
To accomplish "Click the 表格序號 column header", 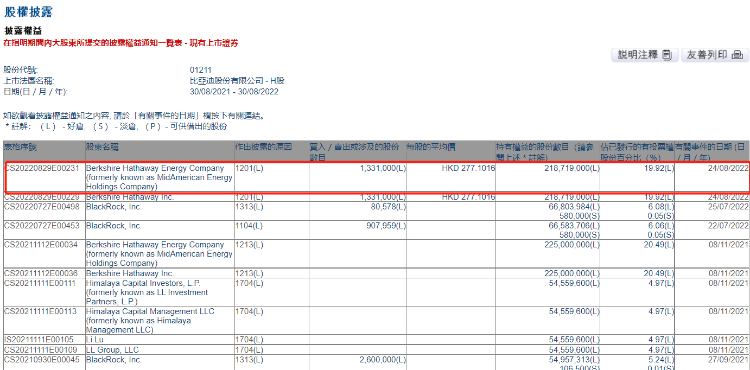I will 20,144.
